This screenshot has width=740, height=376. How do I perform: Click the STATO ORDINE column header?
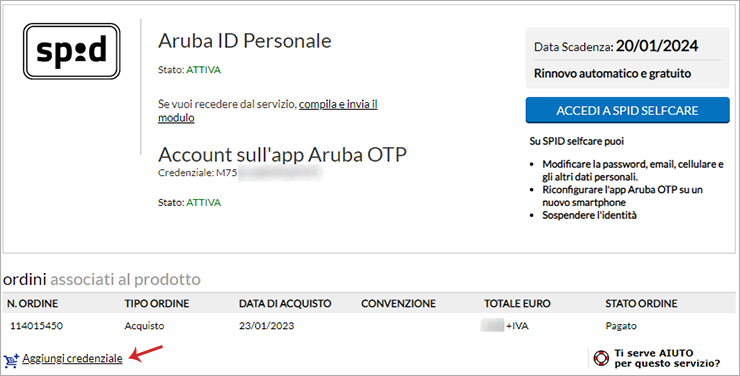pos(641,303)
